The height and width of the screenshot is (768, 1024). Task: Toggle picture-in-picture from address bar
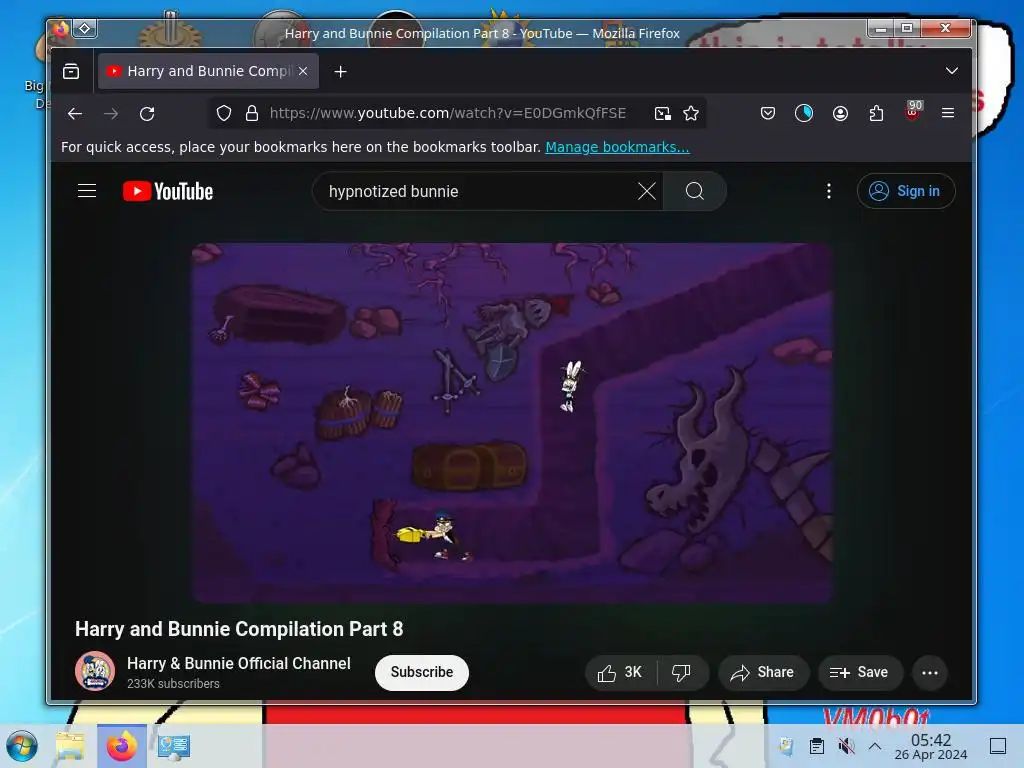pos(662,114)
